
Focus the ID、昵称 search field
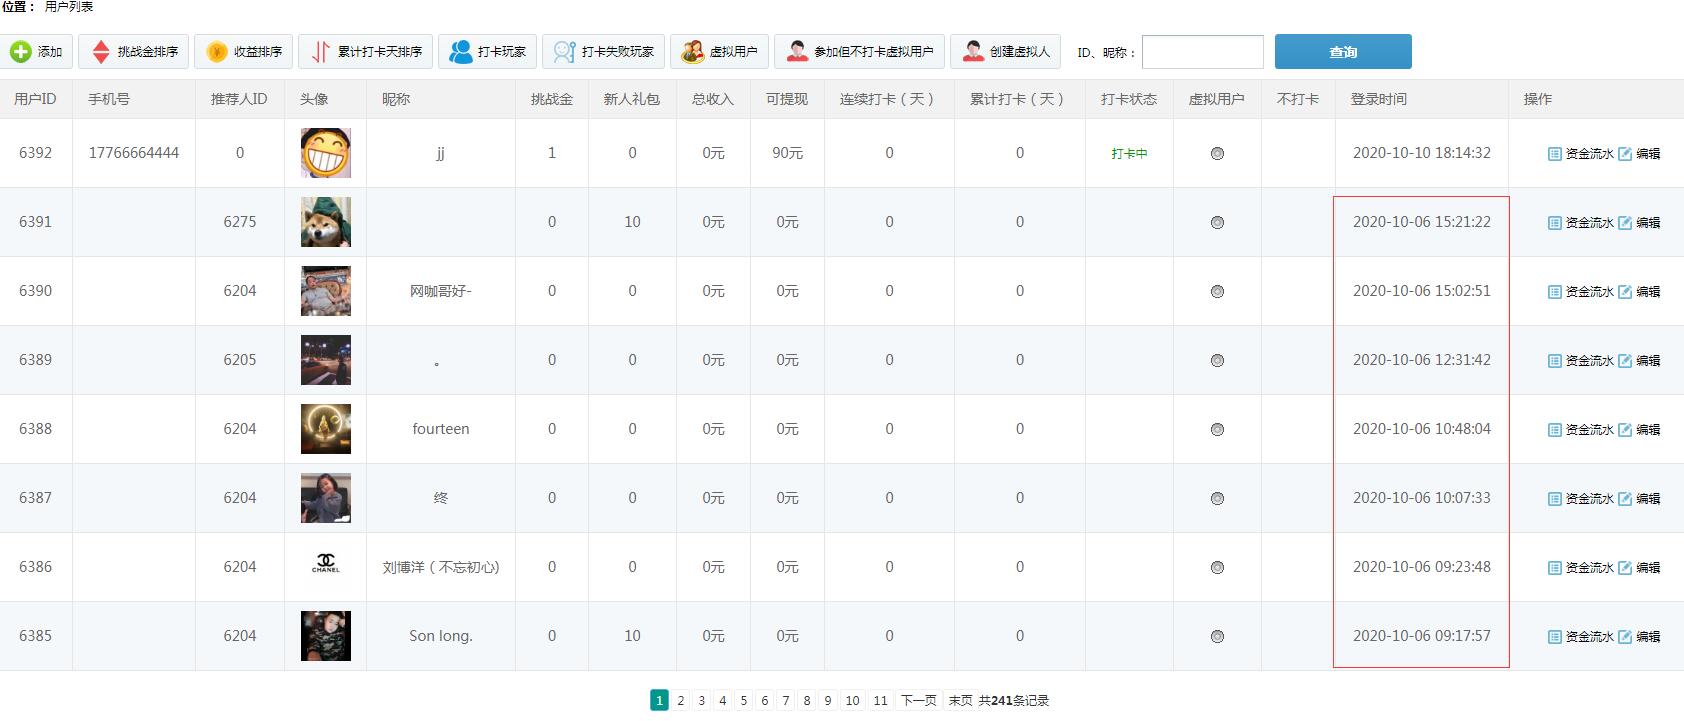tap(1203, 52)
